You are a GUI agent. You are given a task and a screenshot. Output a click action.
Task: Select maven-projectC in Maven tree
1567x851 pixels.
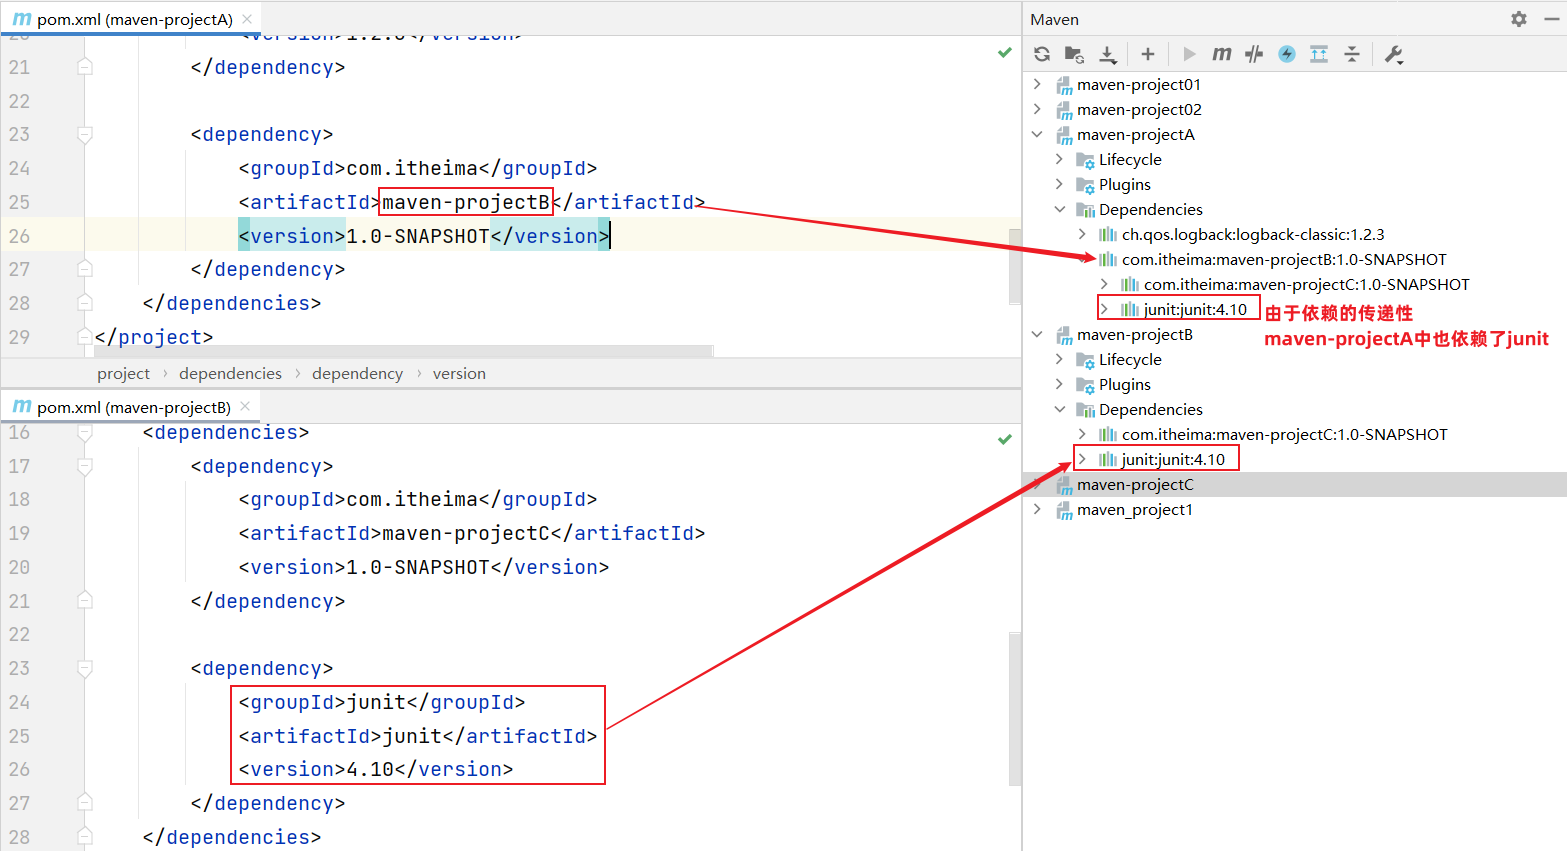click(x=1135, y=484)
